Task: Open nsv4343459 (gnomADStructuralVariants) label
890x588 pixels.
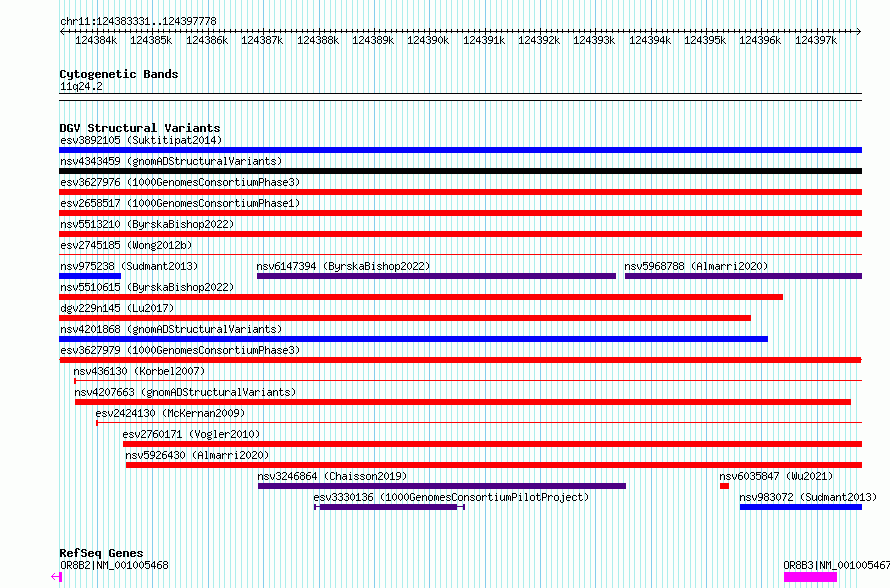Action: click(171, 161)
